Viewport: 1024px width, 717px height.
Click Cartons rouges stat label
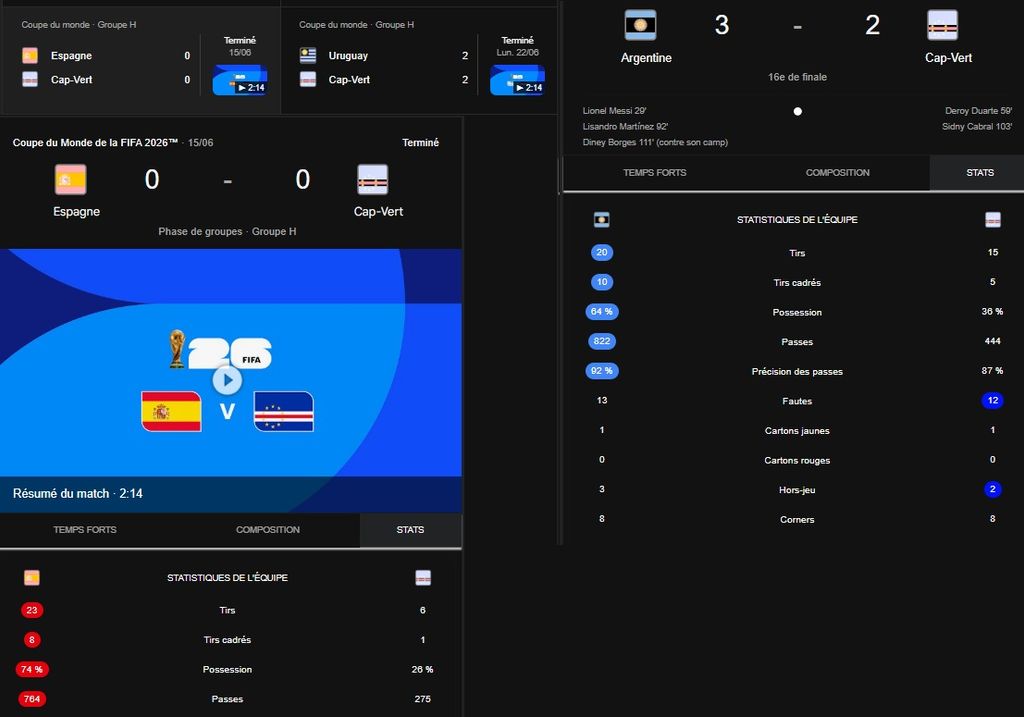[x=797, y=460]
